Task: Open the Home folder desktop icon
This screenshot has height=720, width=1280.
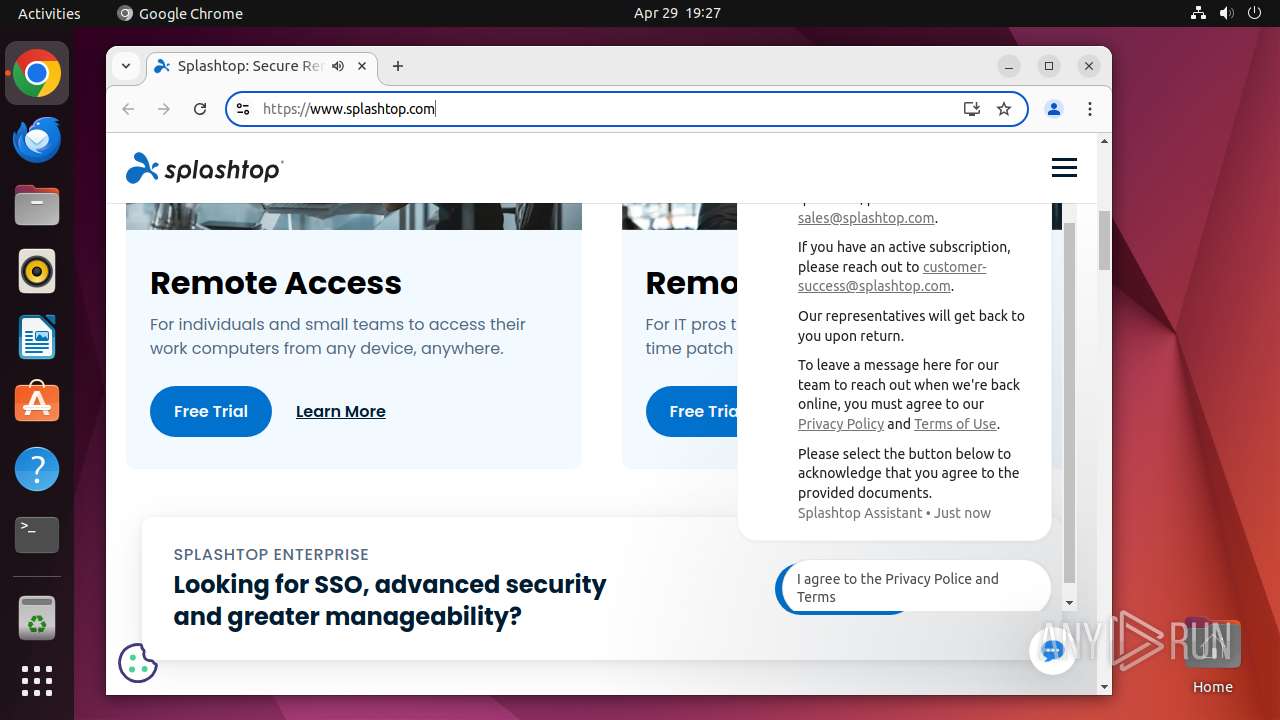Action: pos(1212,655)
